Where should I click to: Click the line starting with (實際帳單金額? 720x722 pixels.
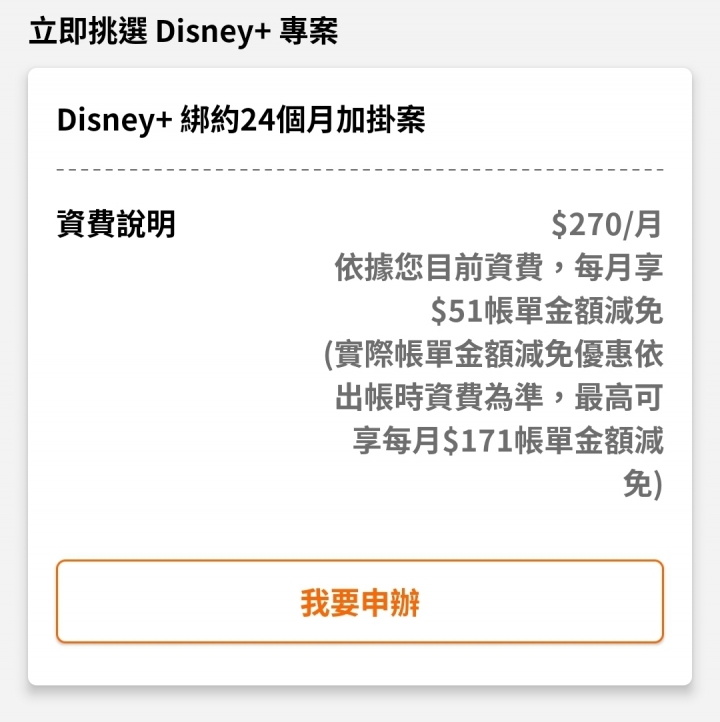click(x=494, y=355)
